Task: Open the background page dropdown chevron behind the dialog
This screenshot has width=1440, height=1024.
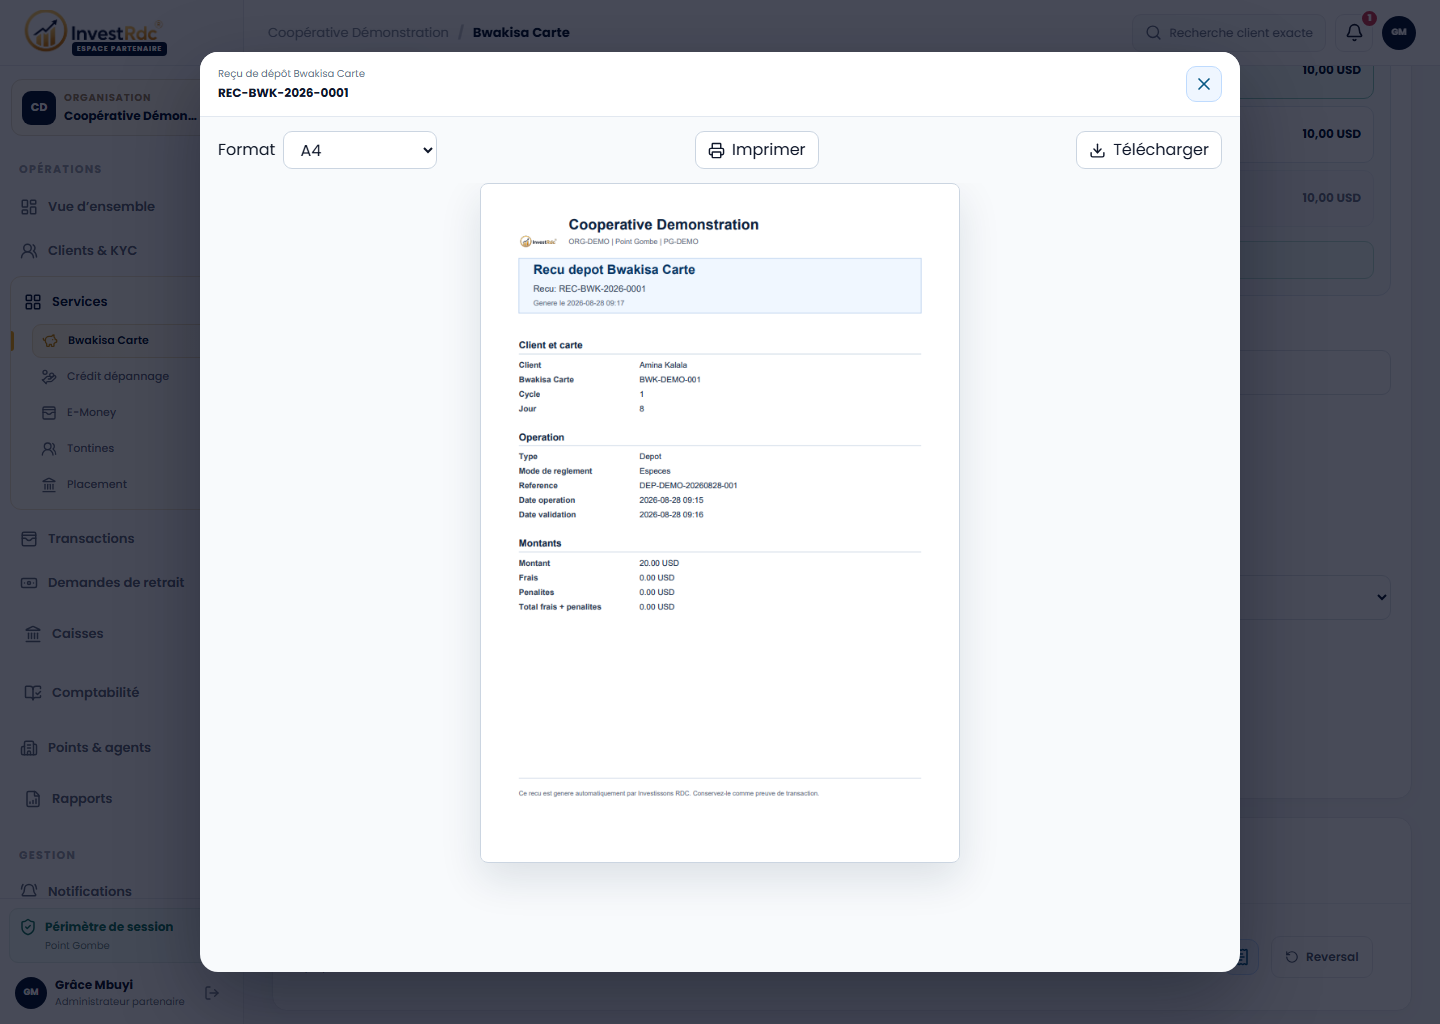Action: pyautogui.click(x=1381, y=597)
